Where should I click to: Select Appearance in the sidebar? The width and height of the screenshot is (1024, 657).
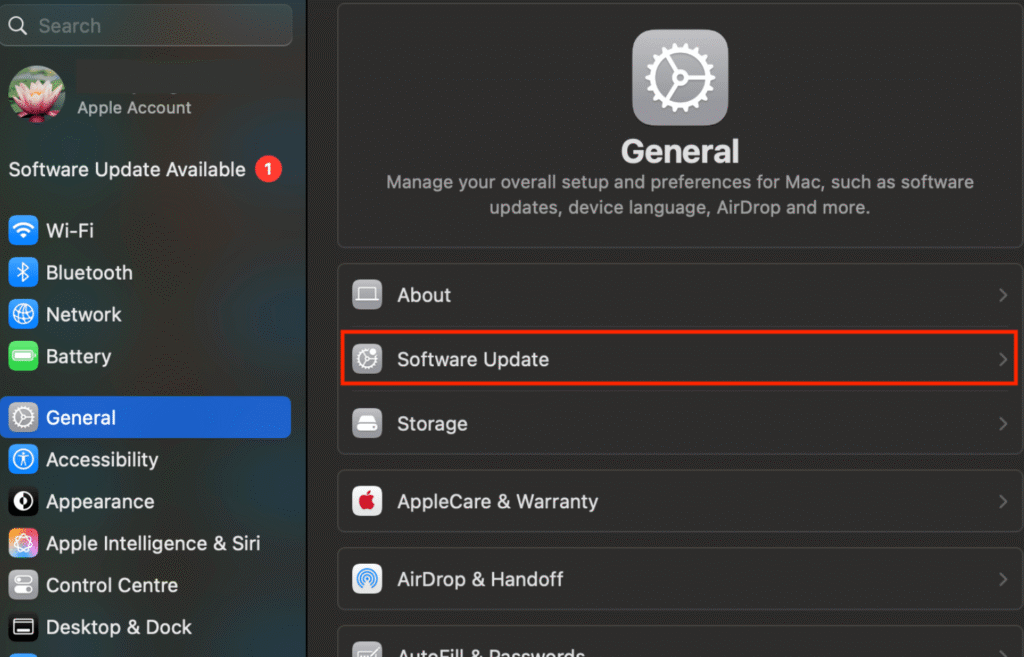coord(146,501)
